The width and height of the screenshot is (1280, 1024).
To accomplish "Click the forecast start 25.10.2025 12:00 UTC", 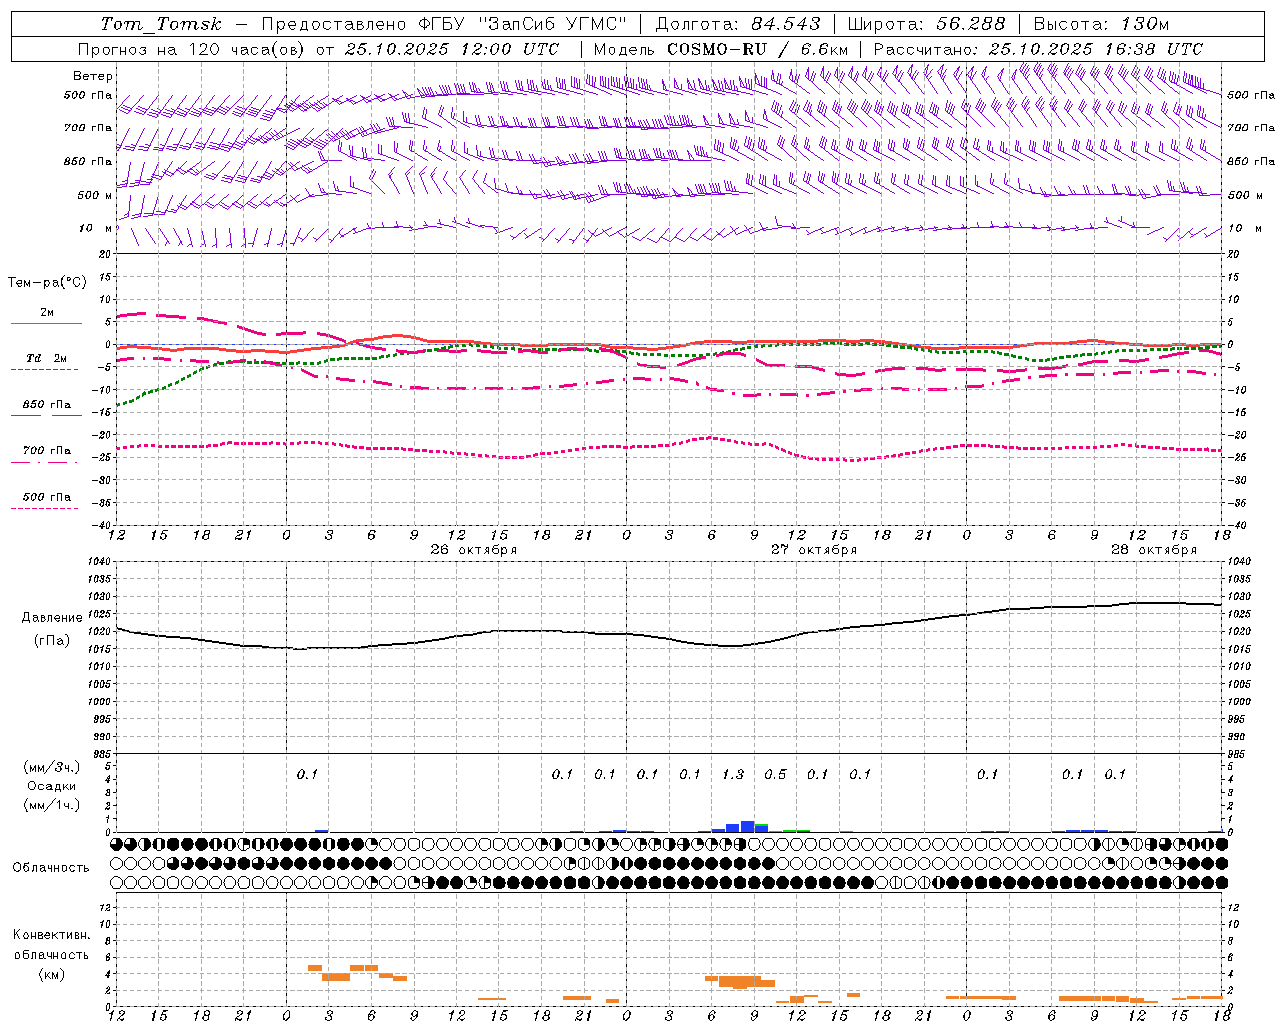I will coord(451,49).
